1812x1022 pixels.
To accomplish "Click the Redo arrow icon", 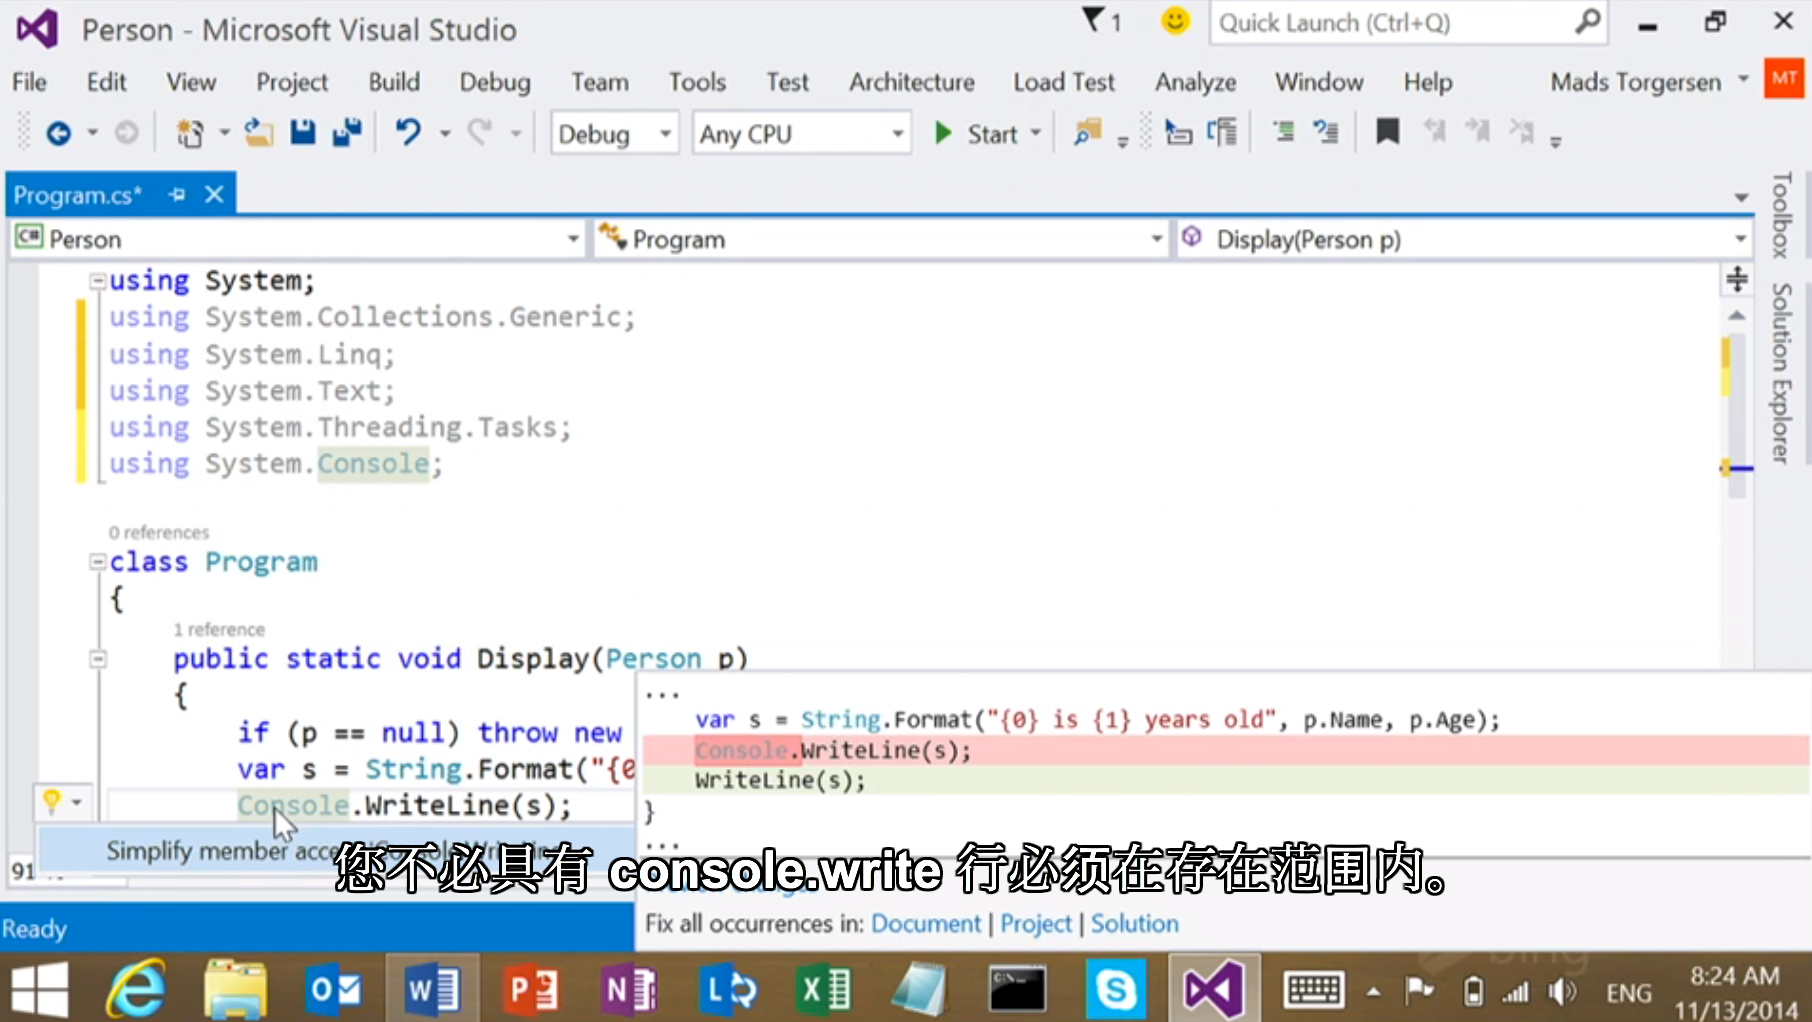I will [481, 133].
